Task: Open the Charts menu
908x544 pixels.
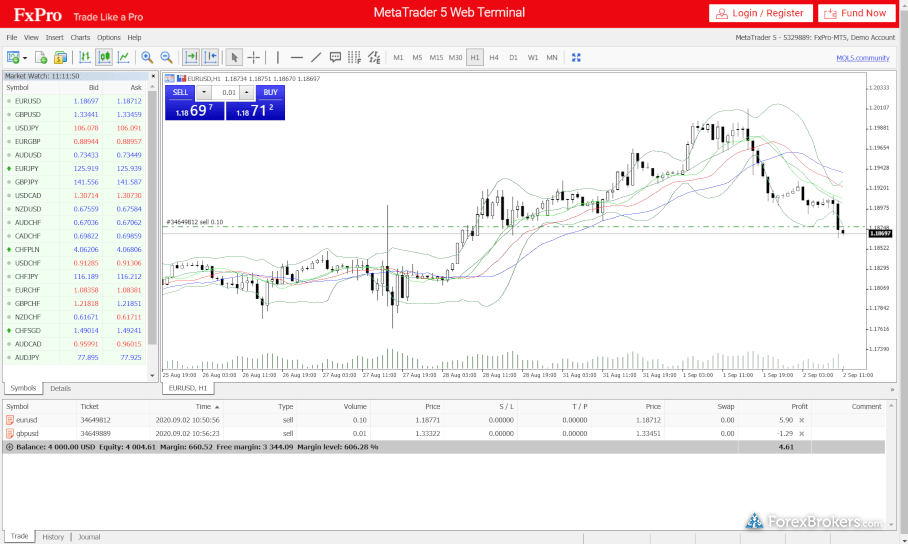Action: (80, 38)
